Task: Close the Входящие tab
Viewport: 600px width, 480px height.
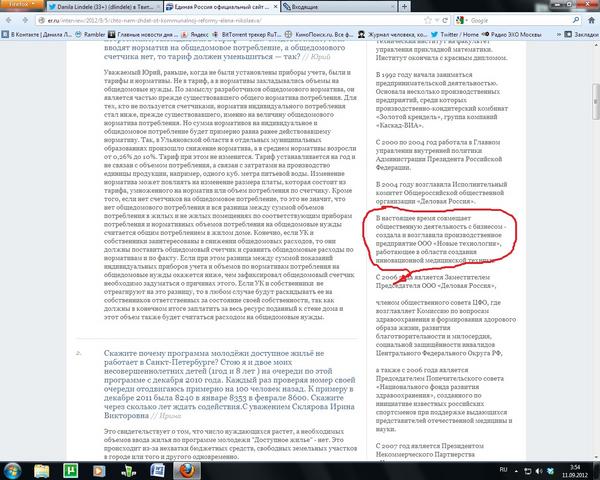Action: 392,7
